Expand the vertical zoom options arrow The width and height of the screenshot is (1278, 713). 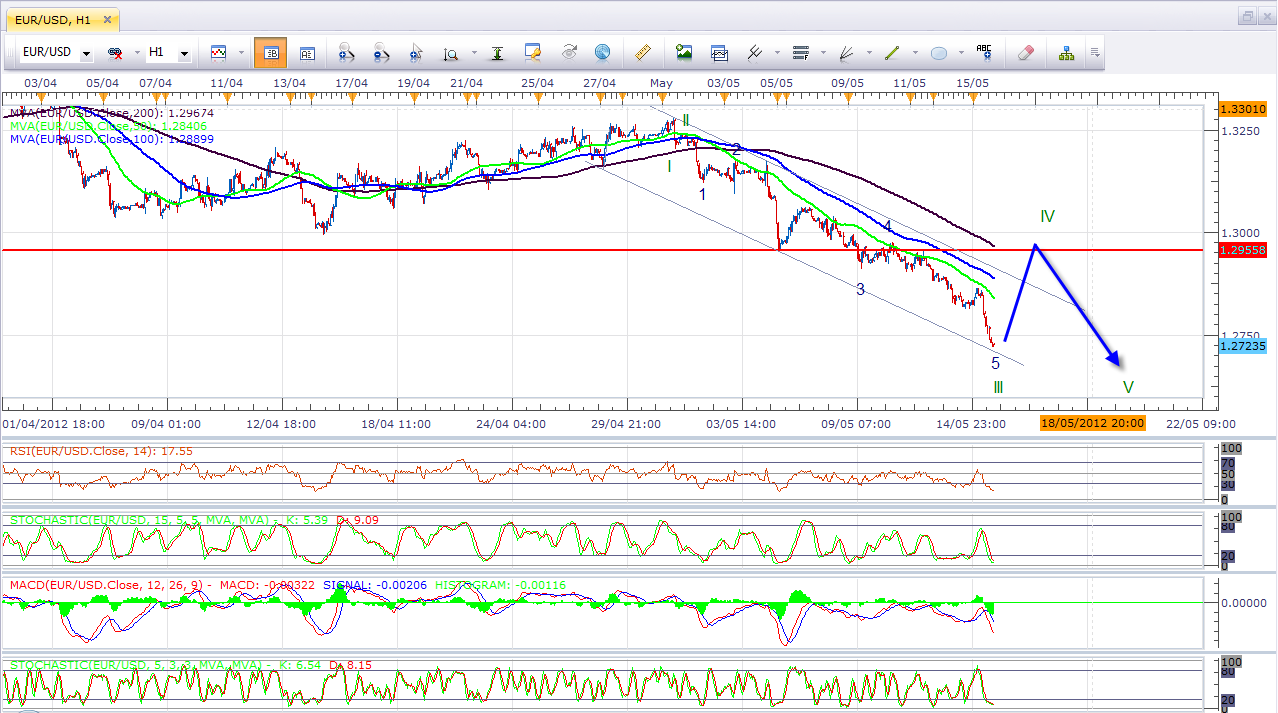[473, 53]
